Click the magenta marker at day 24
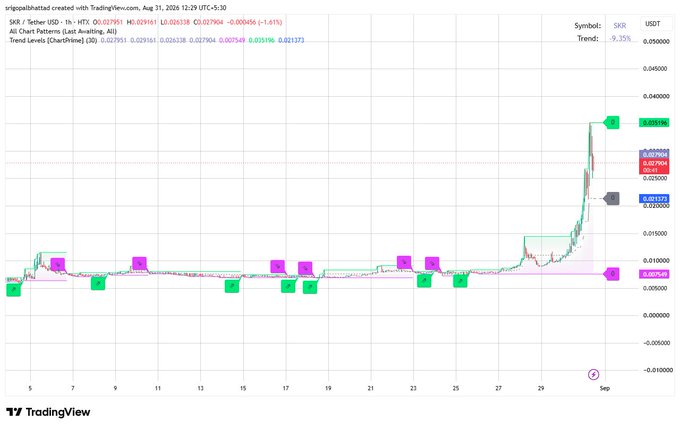Viewport: 680px width, 428px height. click(432, 263)
